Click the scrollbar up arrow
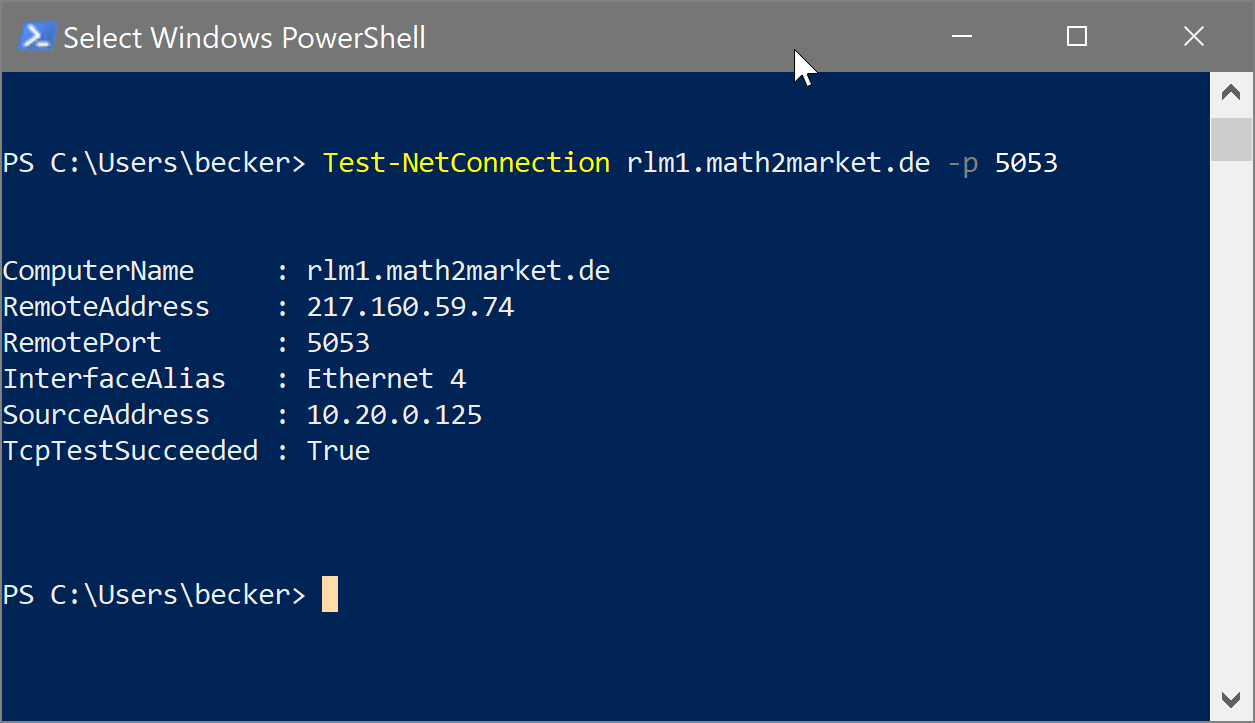This screenshot has width=1255, height=723. tap(1231, 94)
